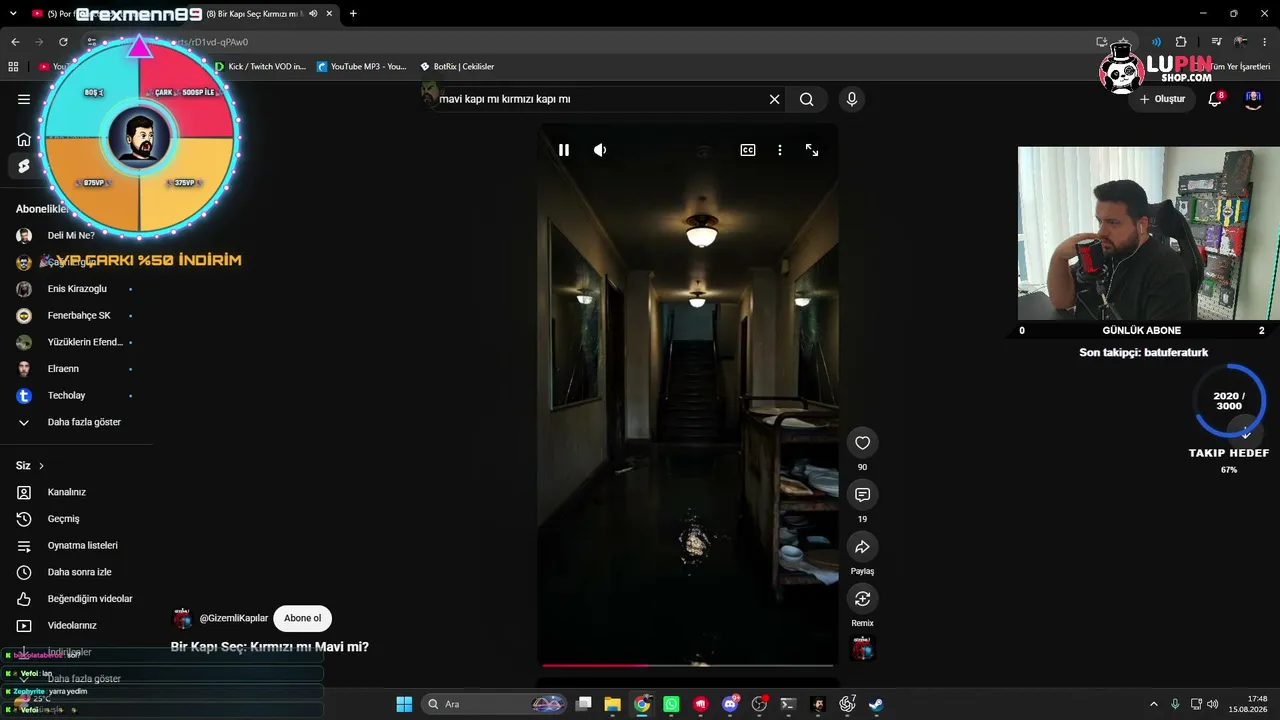1280x720 pixels.
Task: Open BotRix Çekilişler bookmark
Action: 458,67
